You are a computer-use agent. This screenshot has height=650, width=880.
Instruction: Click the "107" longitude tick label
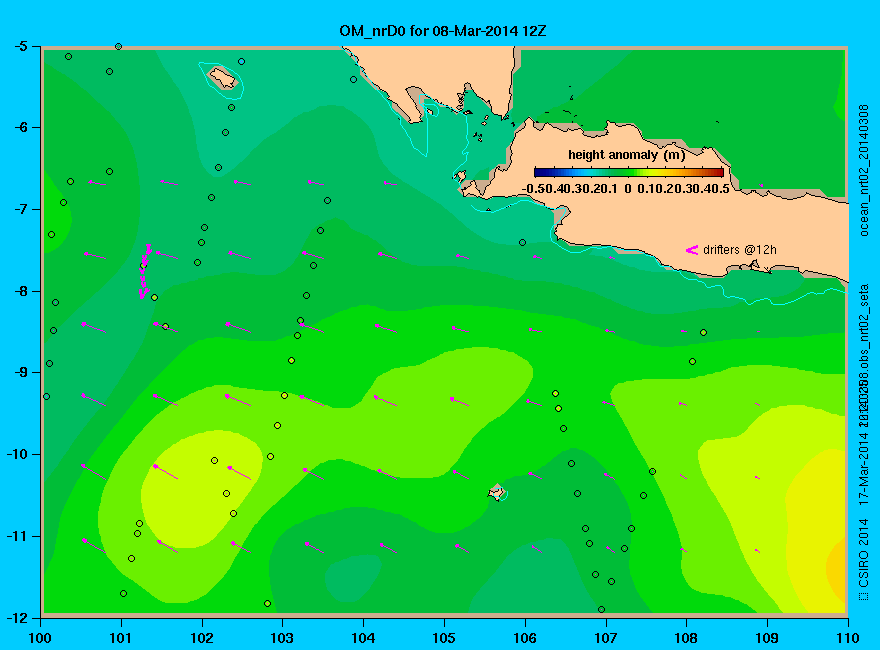pyautogui.click(x=606, y=638)
